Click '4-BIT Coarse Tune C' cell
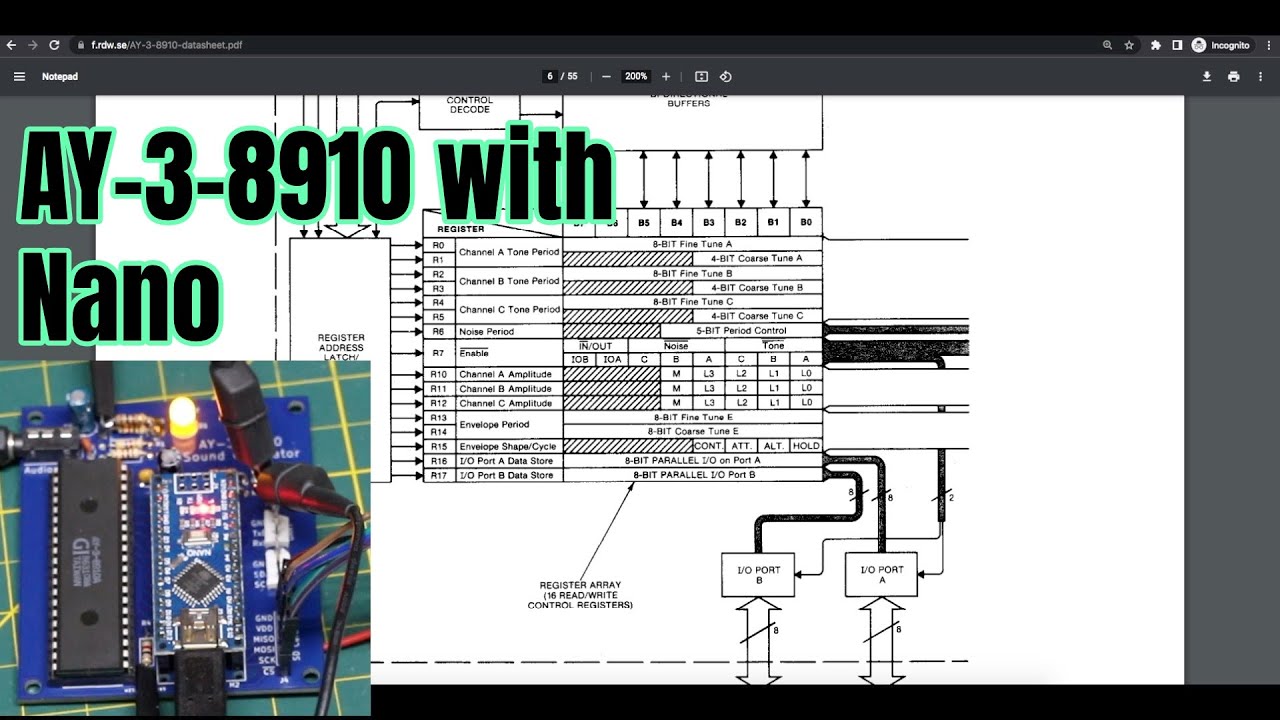The height and width of the screenshot is (720, 1280). pyautogui.click(x=757, y=316)
